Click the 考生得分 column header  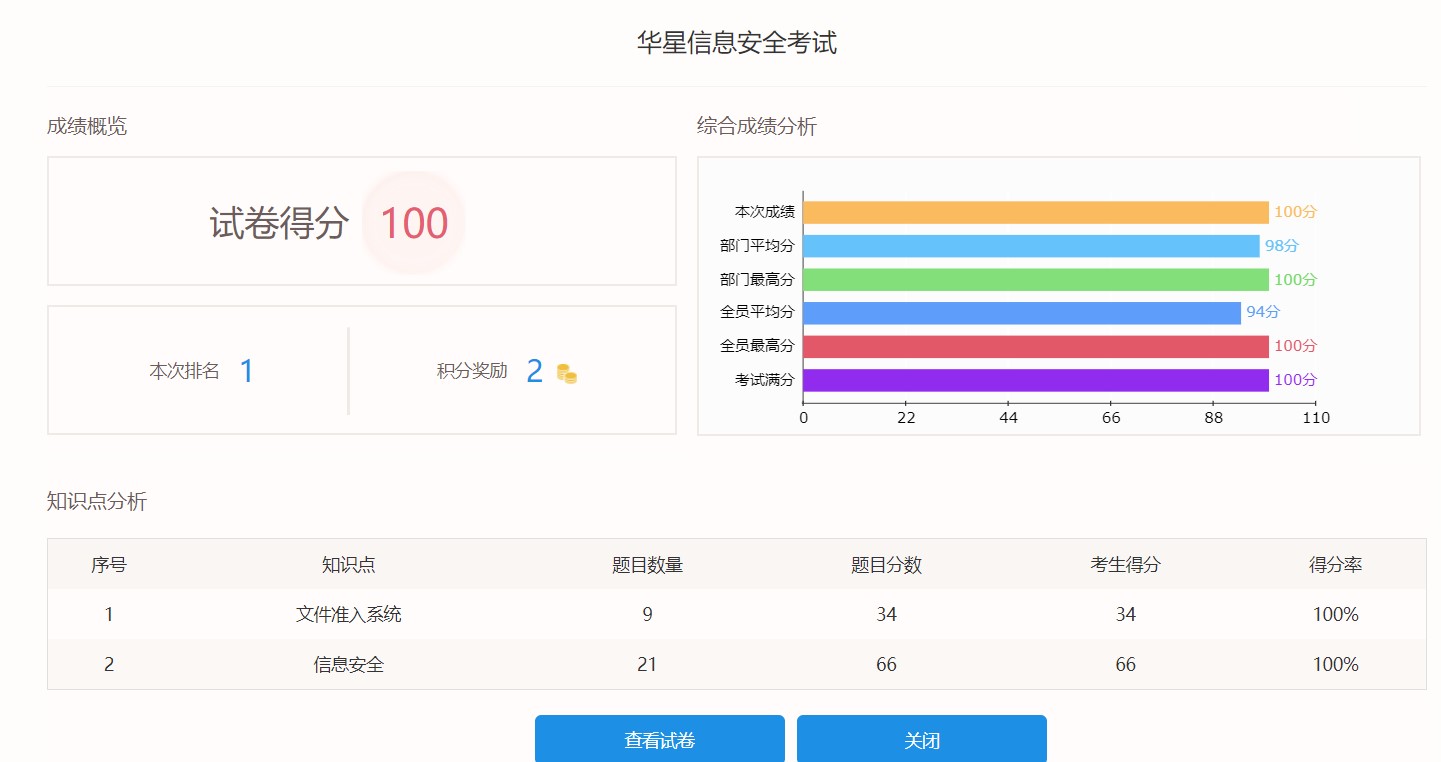click(1125, 565)
